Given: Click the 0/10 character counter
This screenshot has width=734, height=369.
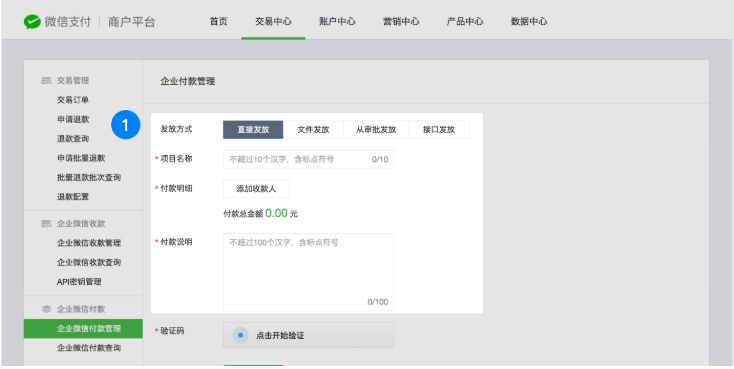Looking at the screenshot, I should pos(380,159).
